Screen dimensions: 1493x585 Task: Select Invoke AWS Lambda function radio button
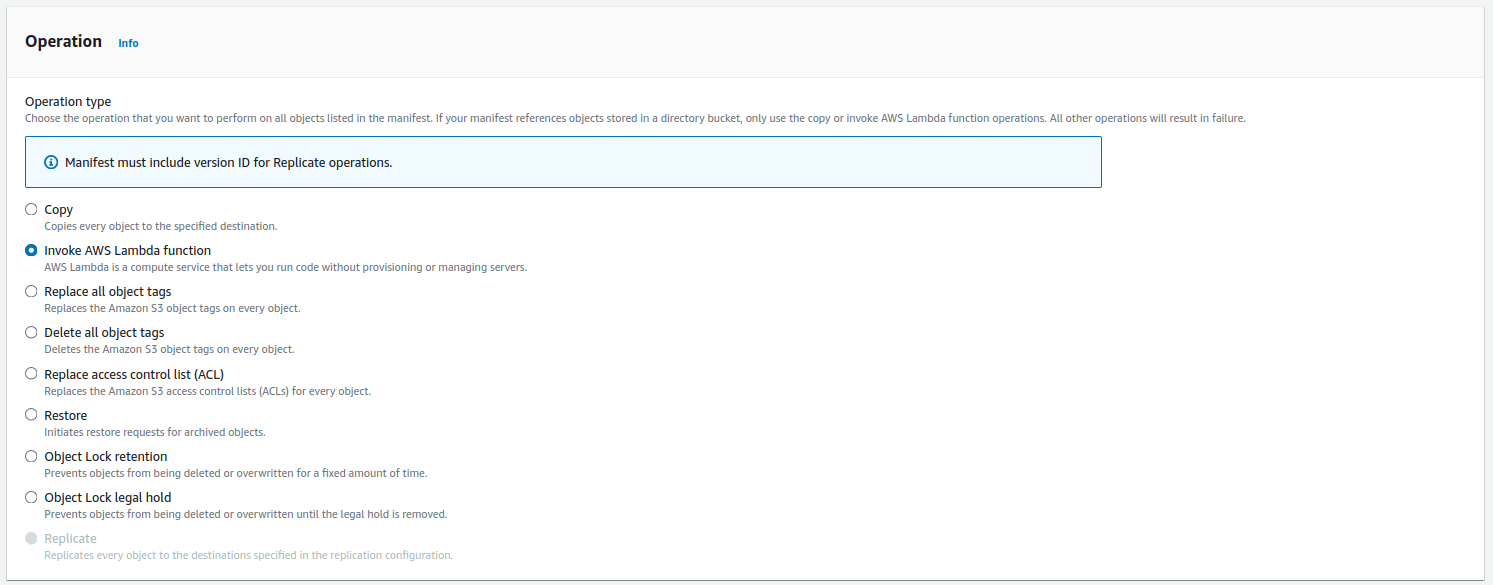(31, 250)
